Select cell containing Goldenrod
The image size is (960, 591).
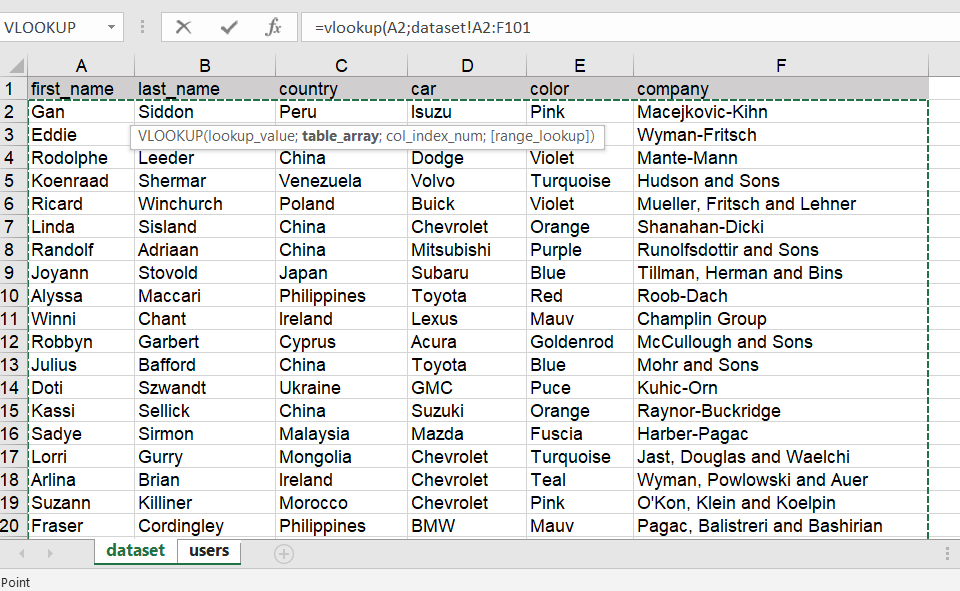tap(579, 342)
